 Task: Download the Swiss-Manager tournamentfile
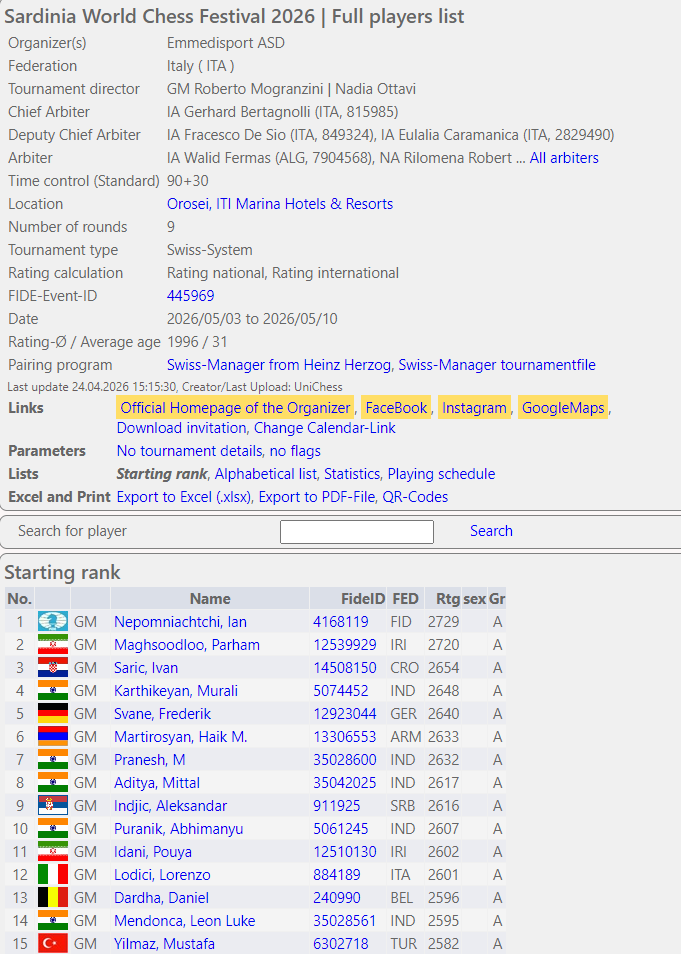point(497,364)
